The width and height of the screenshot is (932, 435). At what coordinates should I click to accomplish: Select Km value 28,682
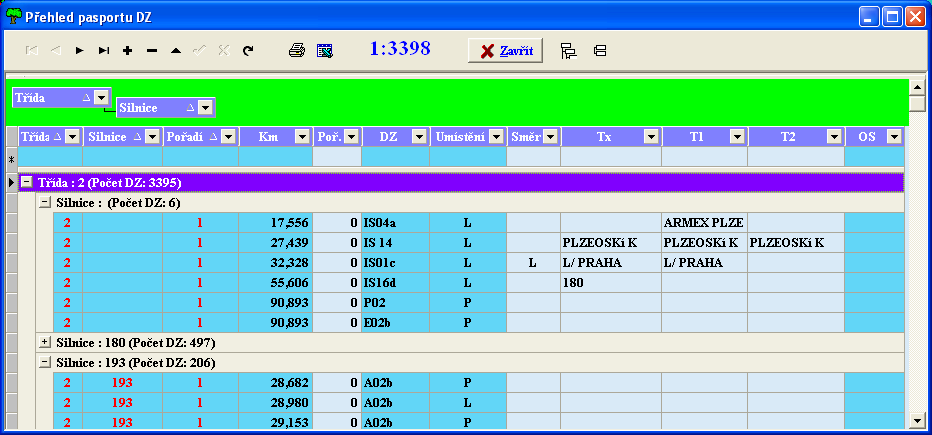pos(276,383)
